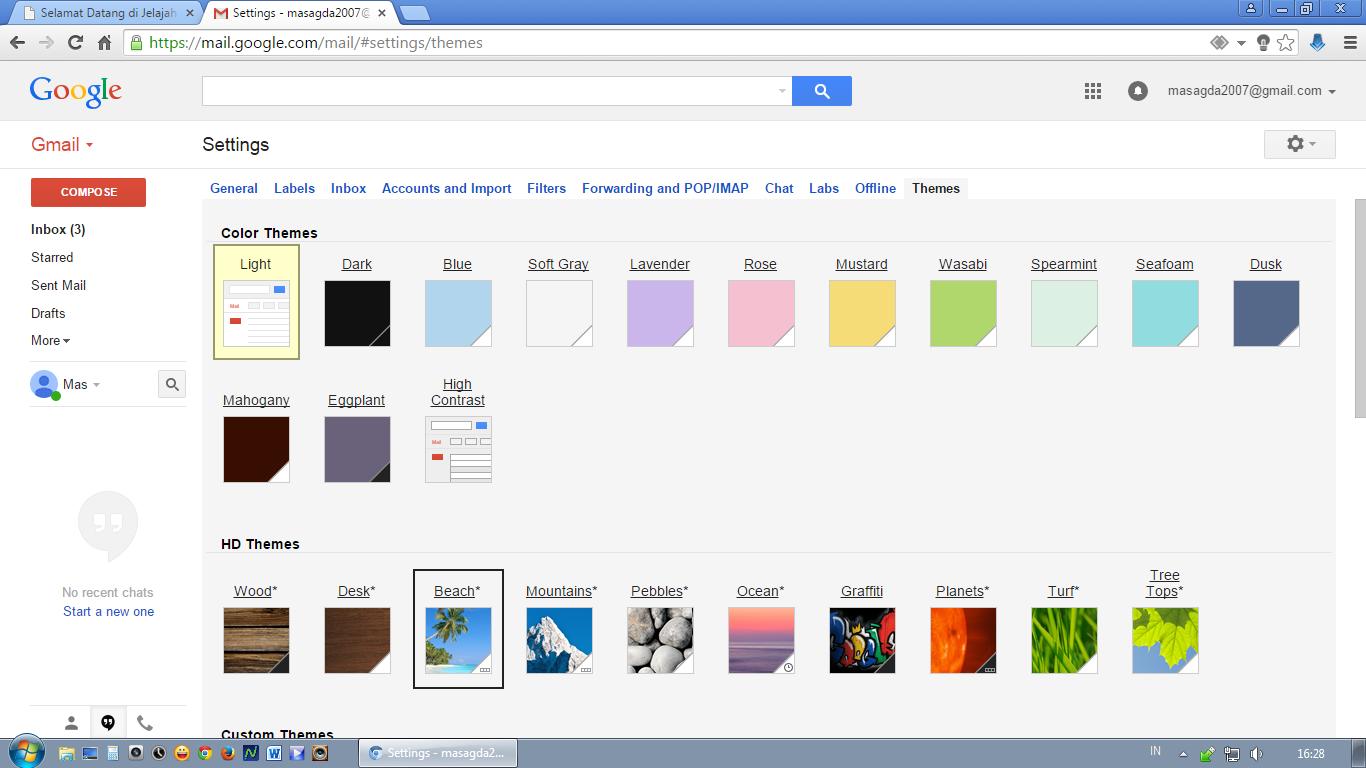Show search options dropdown arrow
The image size is (1366, 768).
click(782, 91)
